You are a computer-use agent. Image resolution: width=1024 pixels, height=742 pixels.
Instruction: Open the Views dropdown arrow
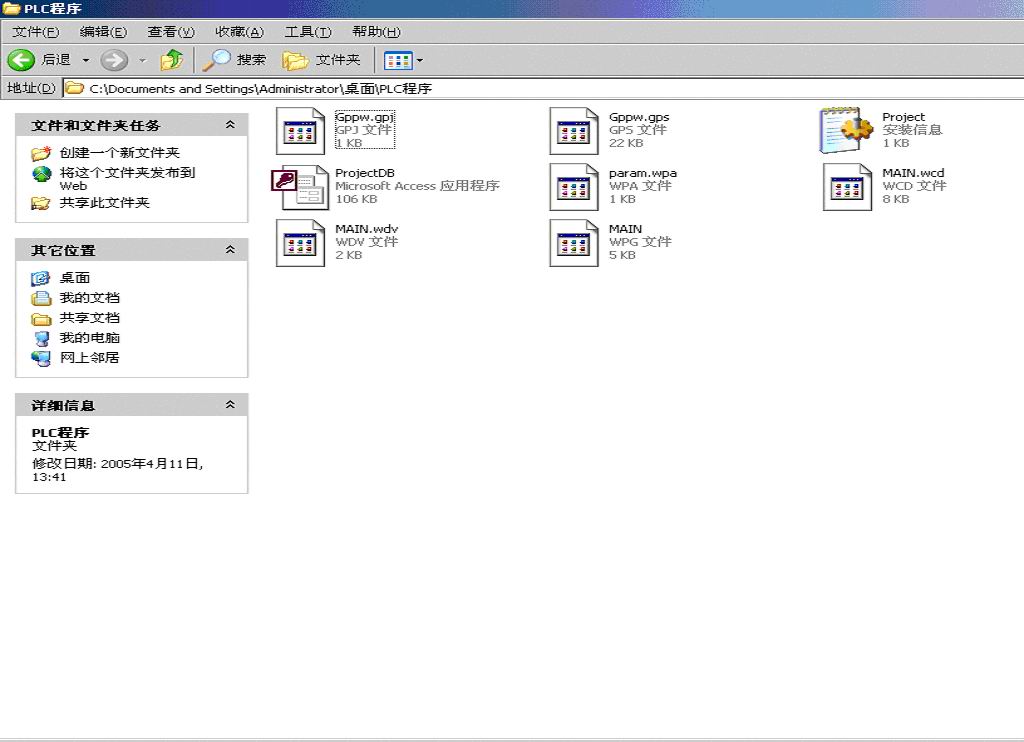pyautogui.click(x=420, y=61)
